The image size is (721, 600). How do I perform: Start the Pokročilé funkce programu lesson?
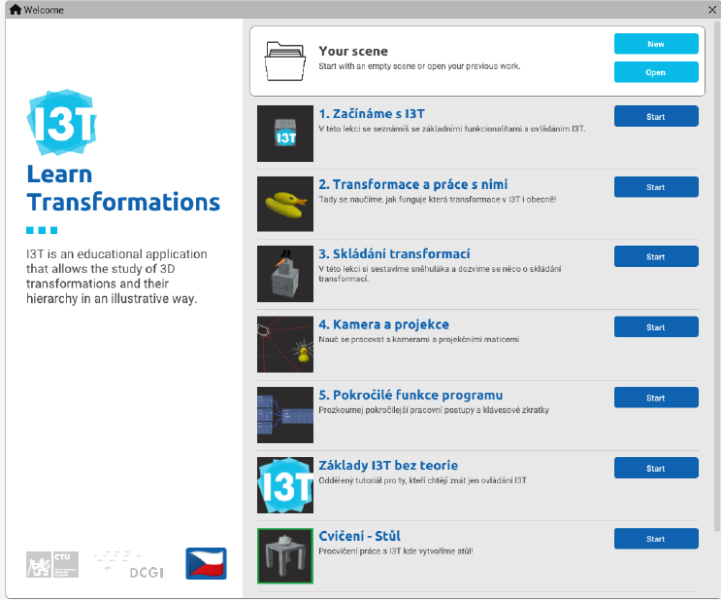[655, 398]
